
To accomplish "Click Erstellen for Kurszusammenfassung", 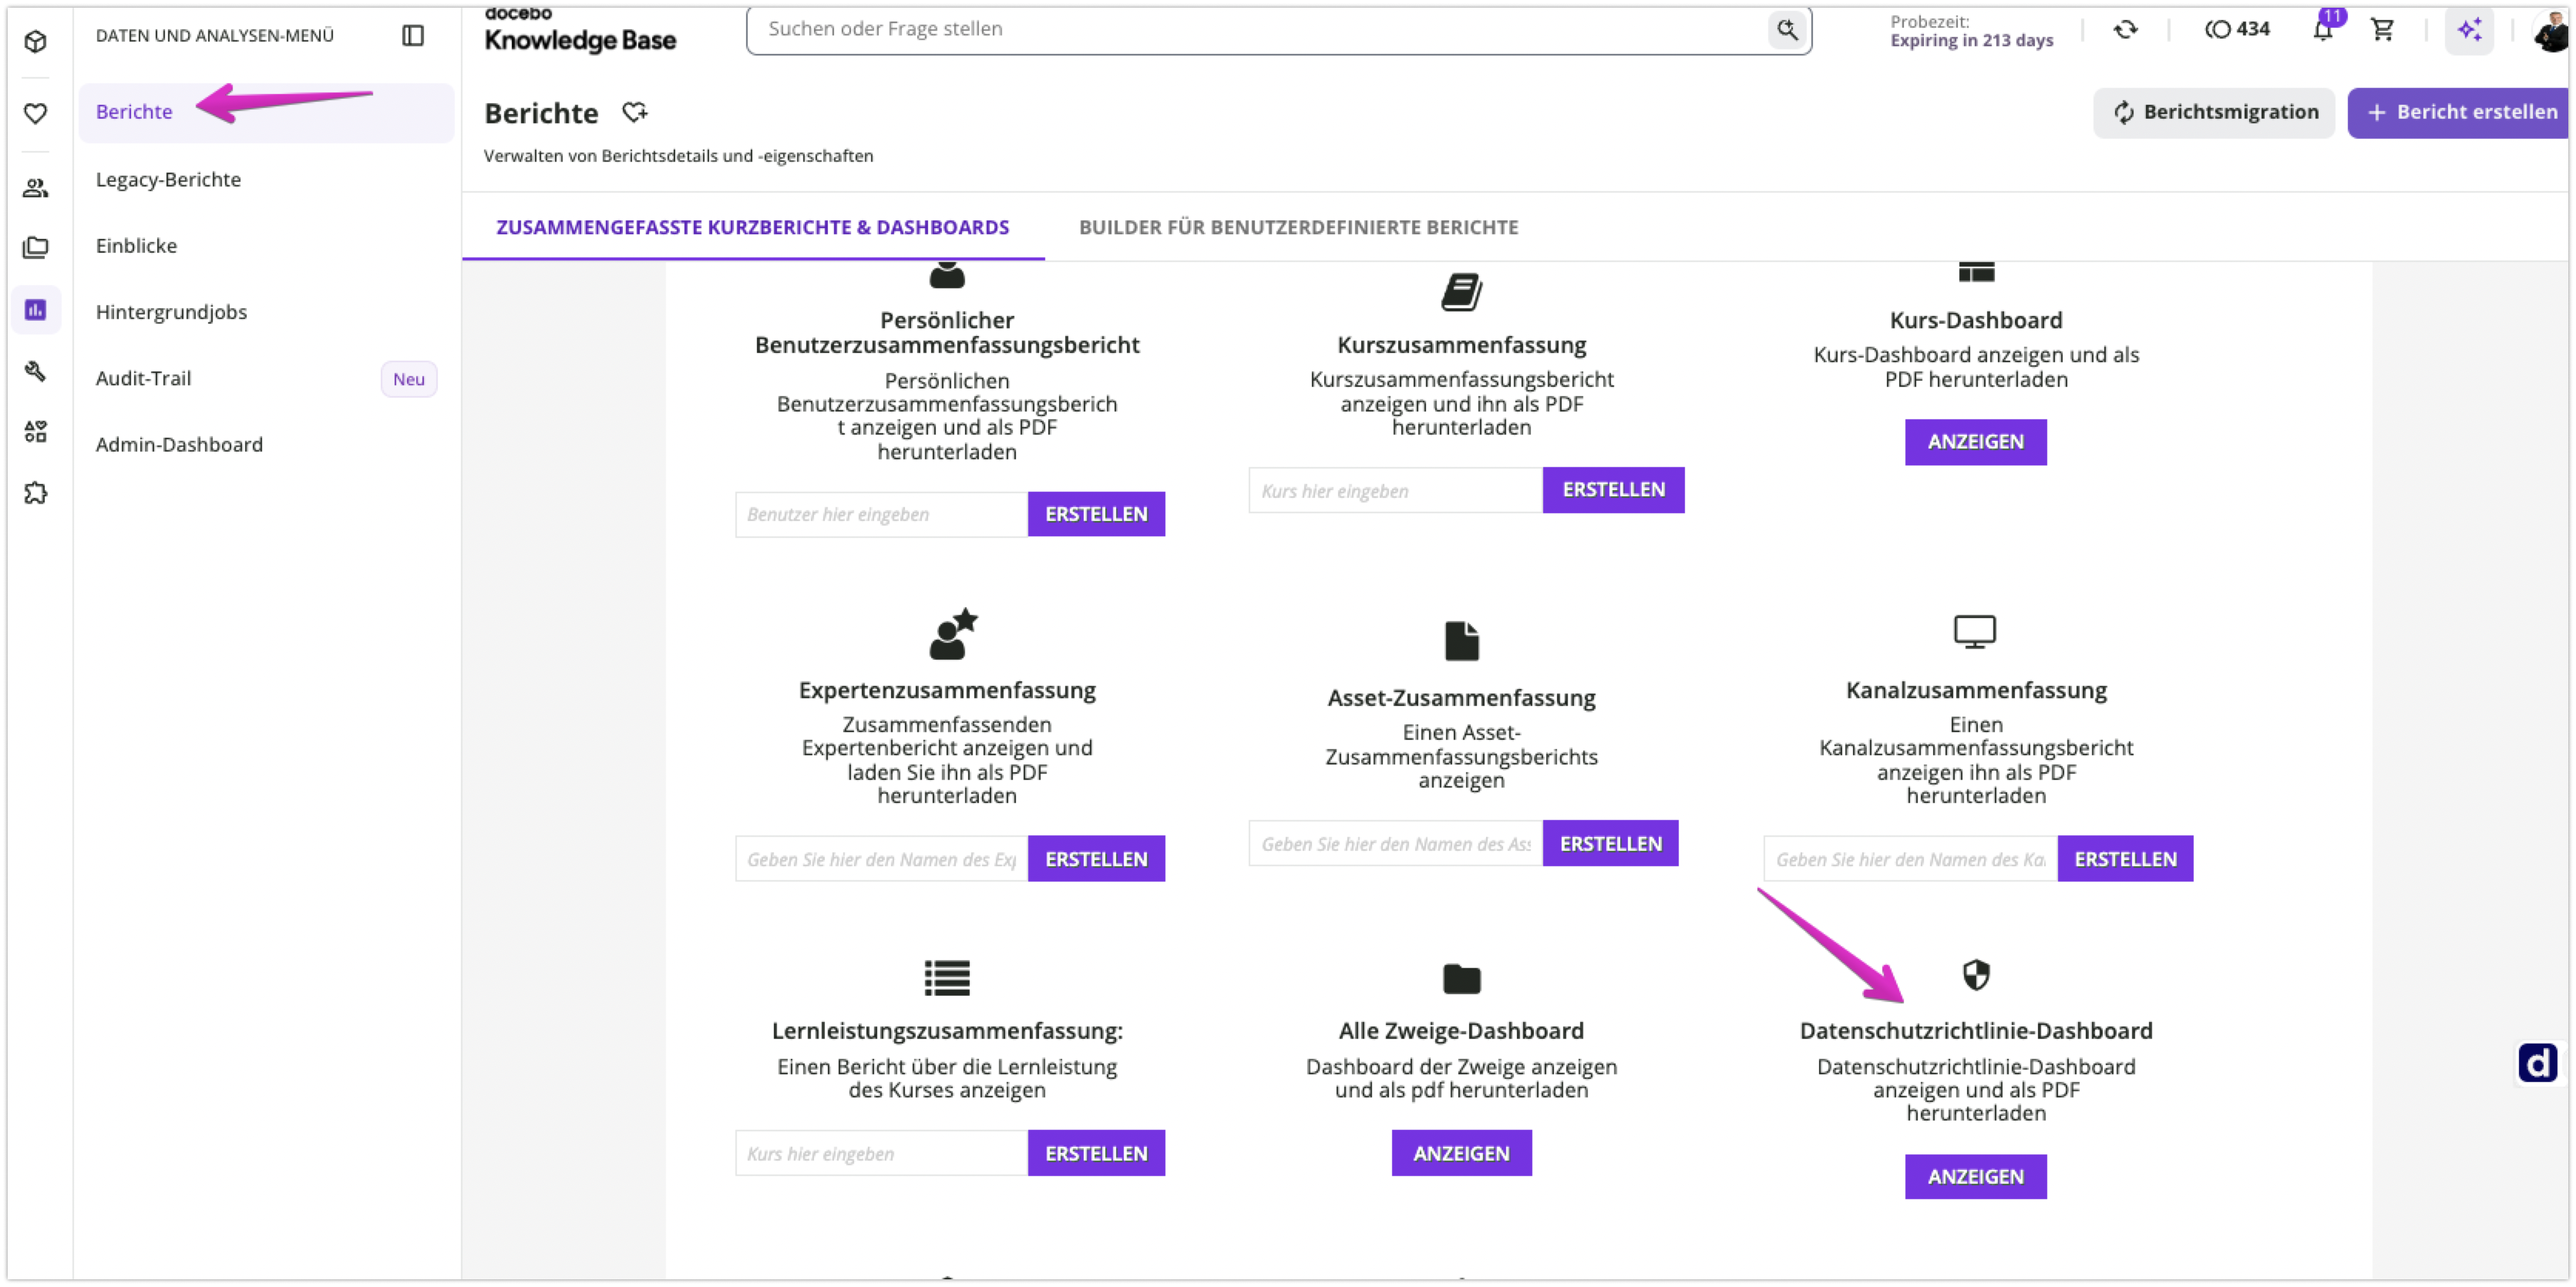I will click(1613, 489).
